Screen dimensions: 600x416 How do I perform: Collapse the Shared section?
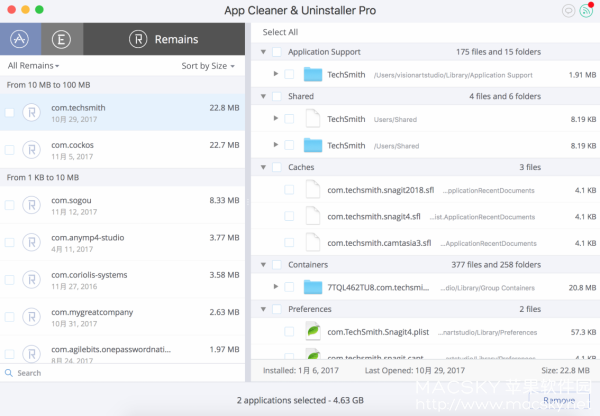pos(263,96)
